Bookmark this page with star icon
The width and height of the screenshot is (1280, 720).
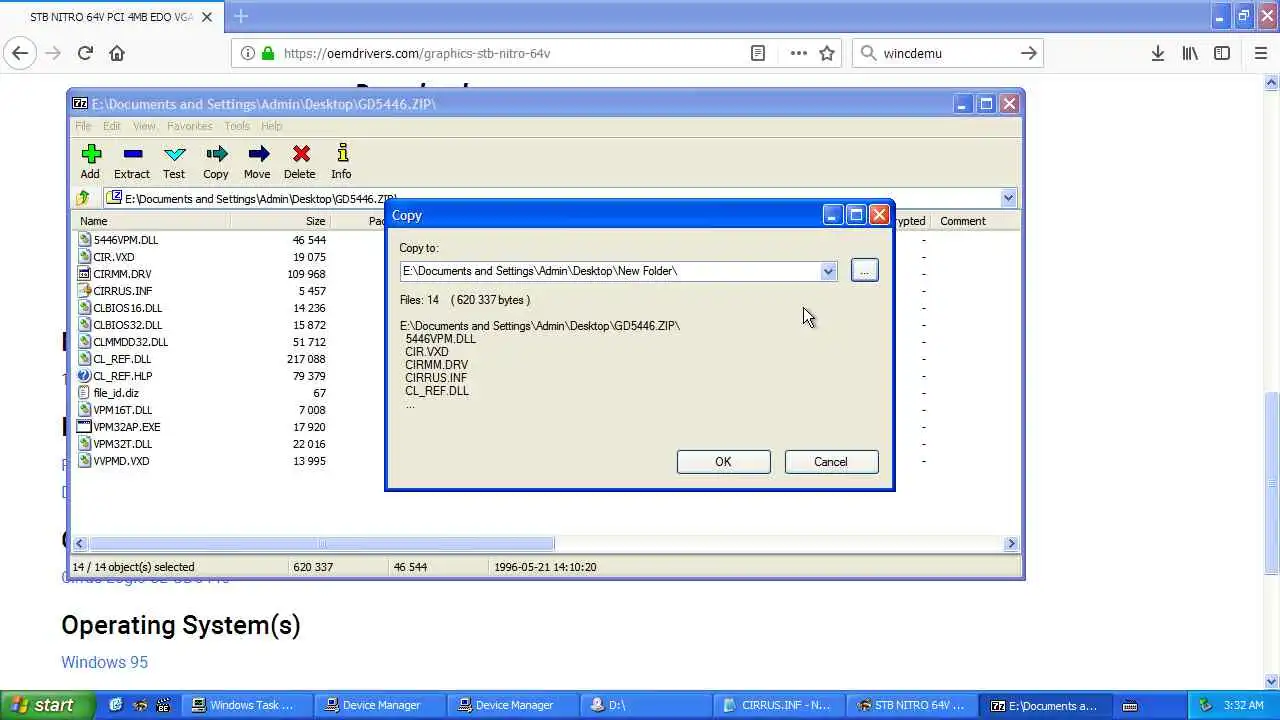click(x=827, y=53)
